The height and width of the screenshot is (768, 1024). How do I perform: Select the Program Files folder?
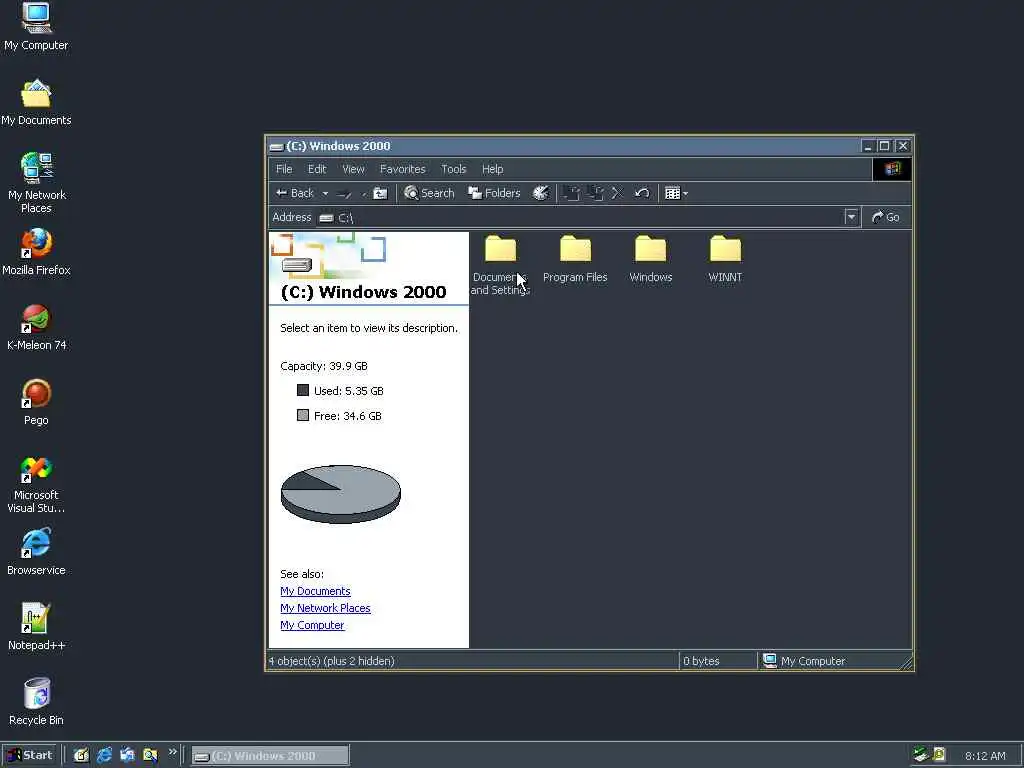(x=575, y=259)
